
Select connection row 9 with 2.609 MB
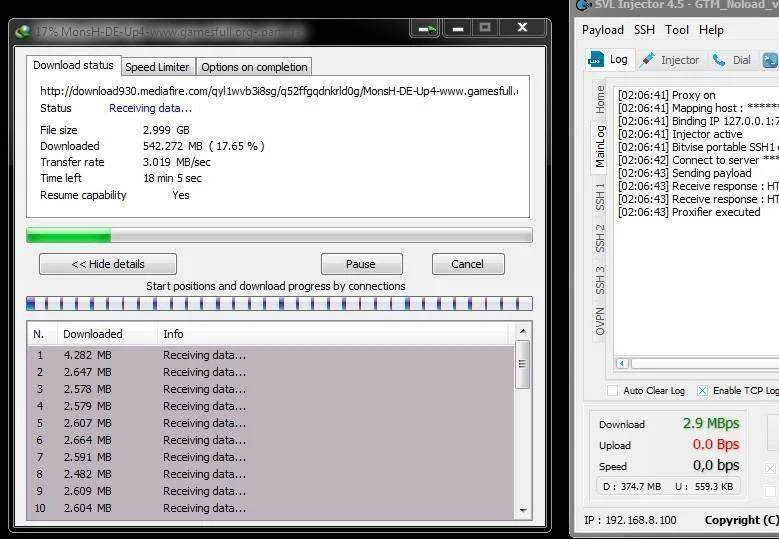click(x=271, y=491)
